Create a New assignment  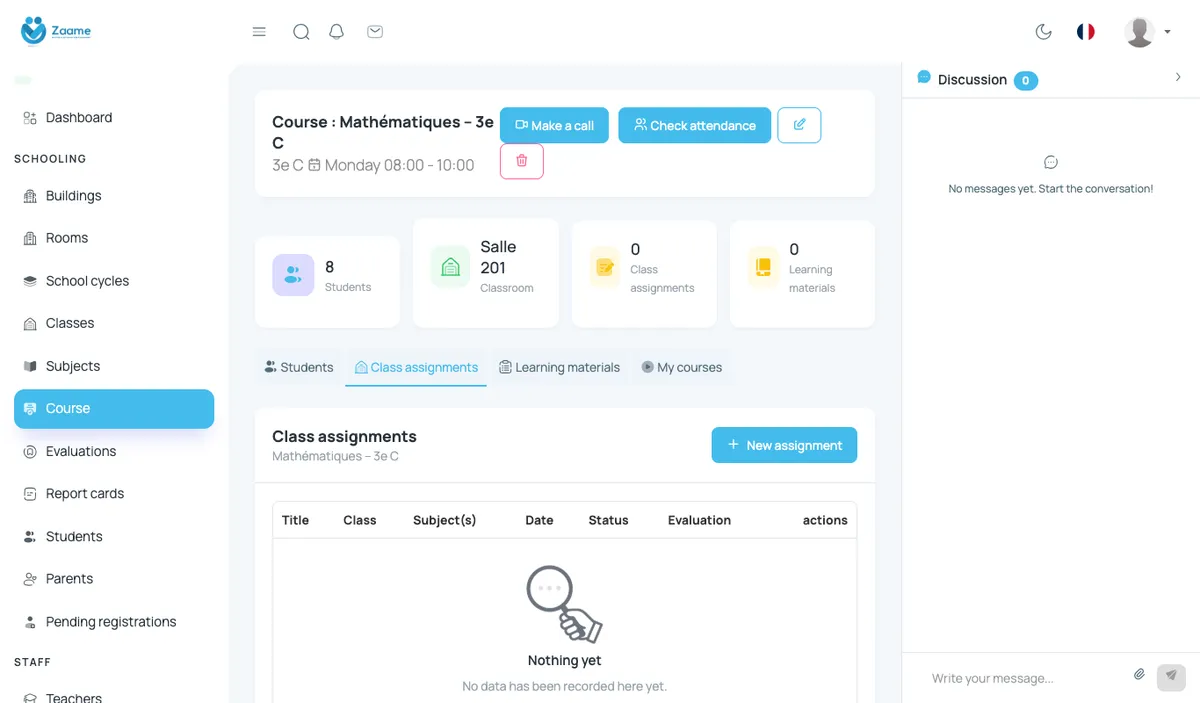(x=784, y=445)
